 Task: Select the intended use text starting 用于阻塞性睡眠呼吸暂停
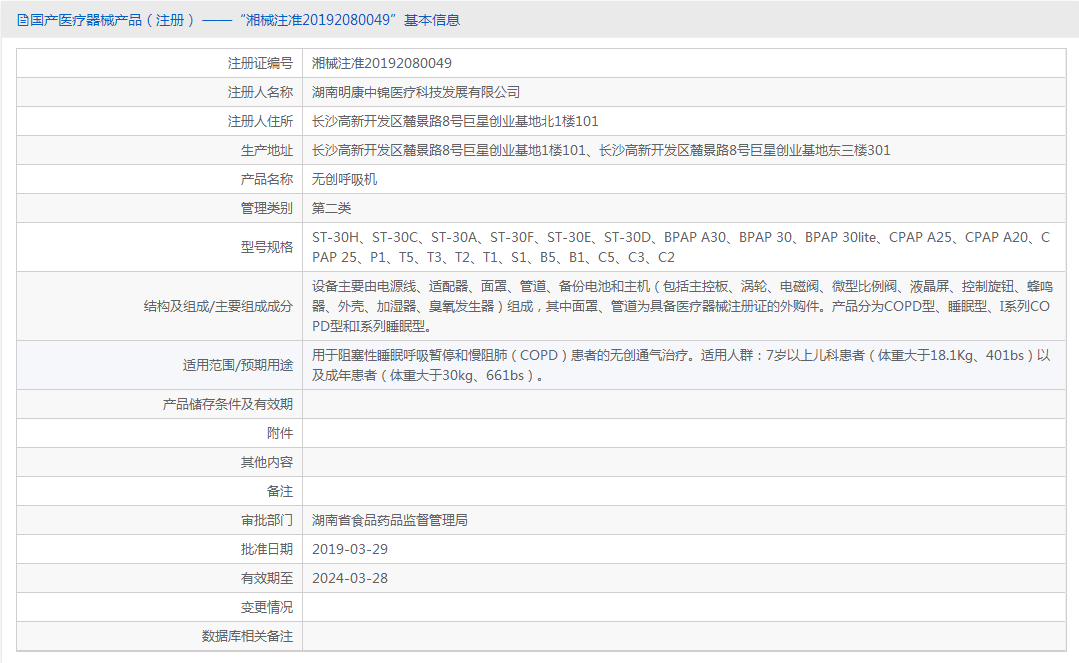[x=681, y=365]
